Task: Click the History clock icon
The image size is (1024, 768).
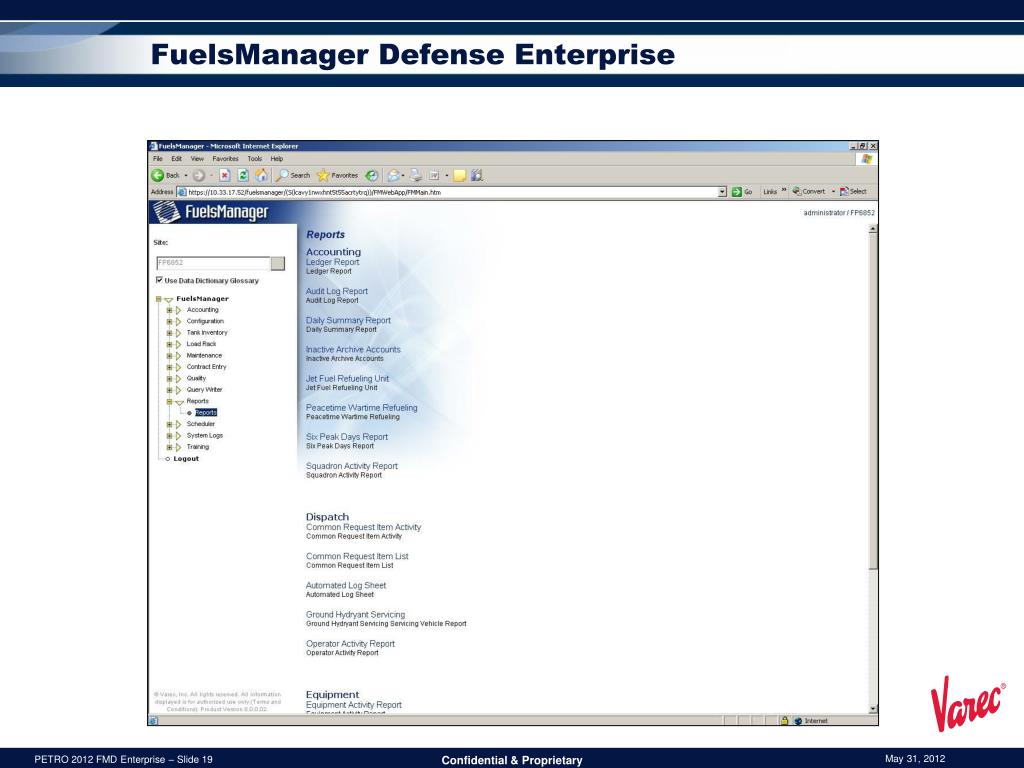Action: 372,175
